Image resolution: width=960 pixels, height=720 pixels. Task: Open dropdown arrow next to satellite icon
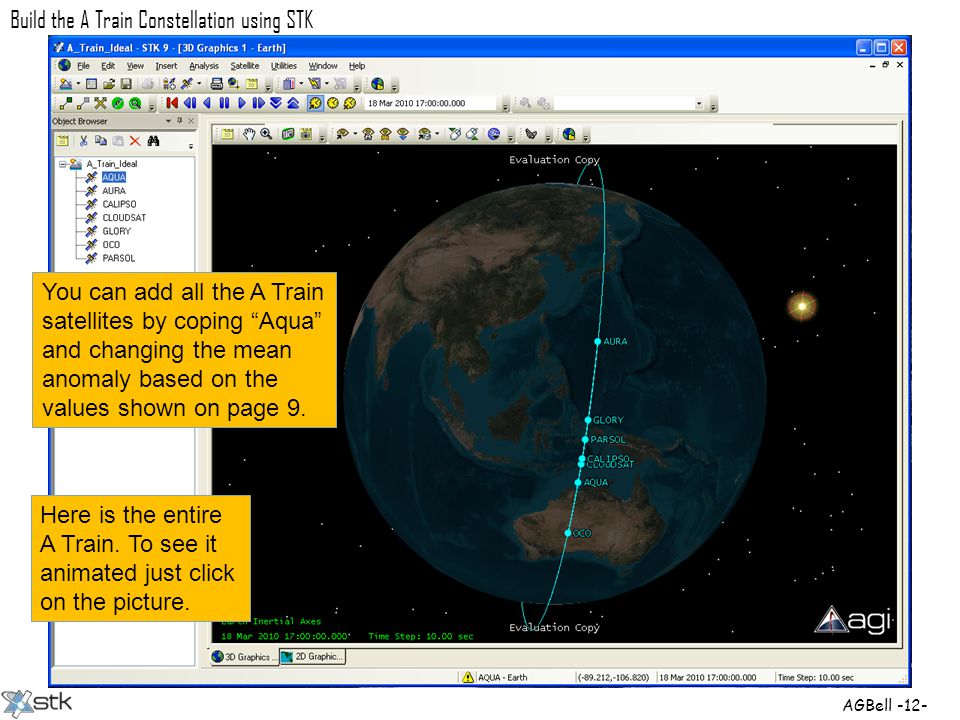click(x=198, y=84)
